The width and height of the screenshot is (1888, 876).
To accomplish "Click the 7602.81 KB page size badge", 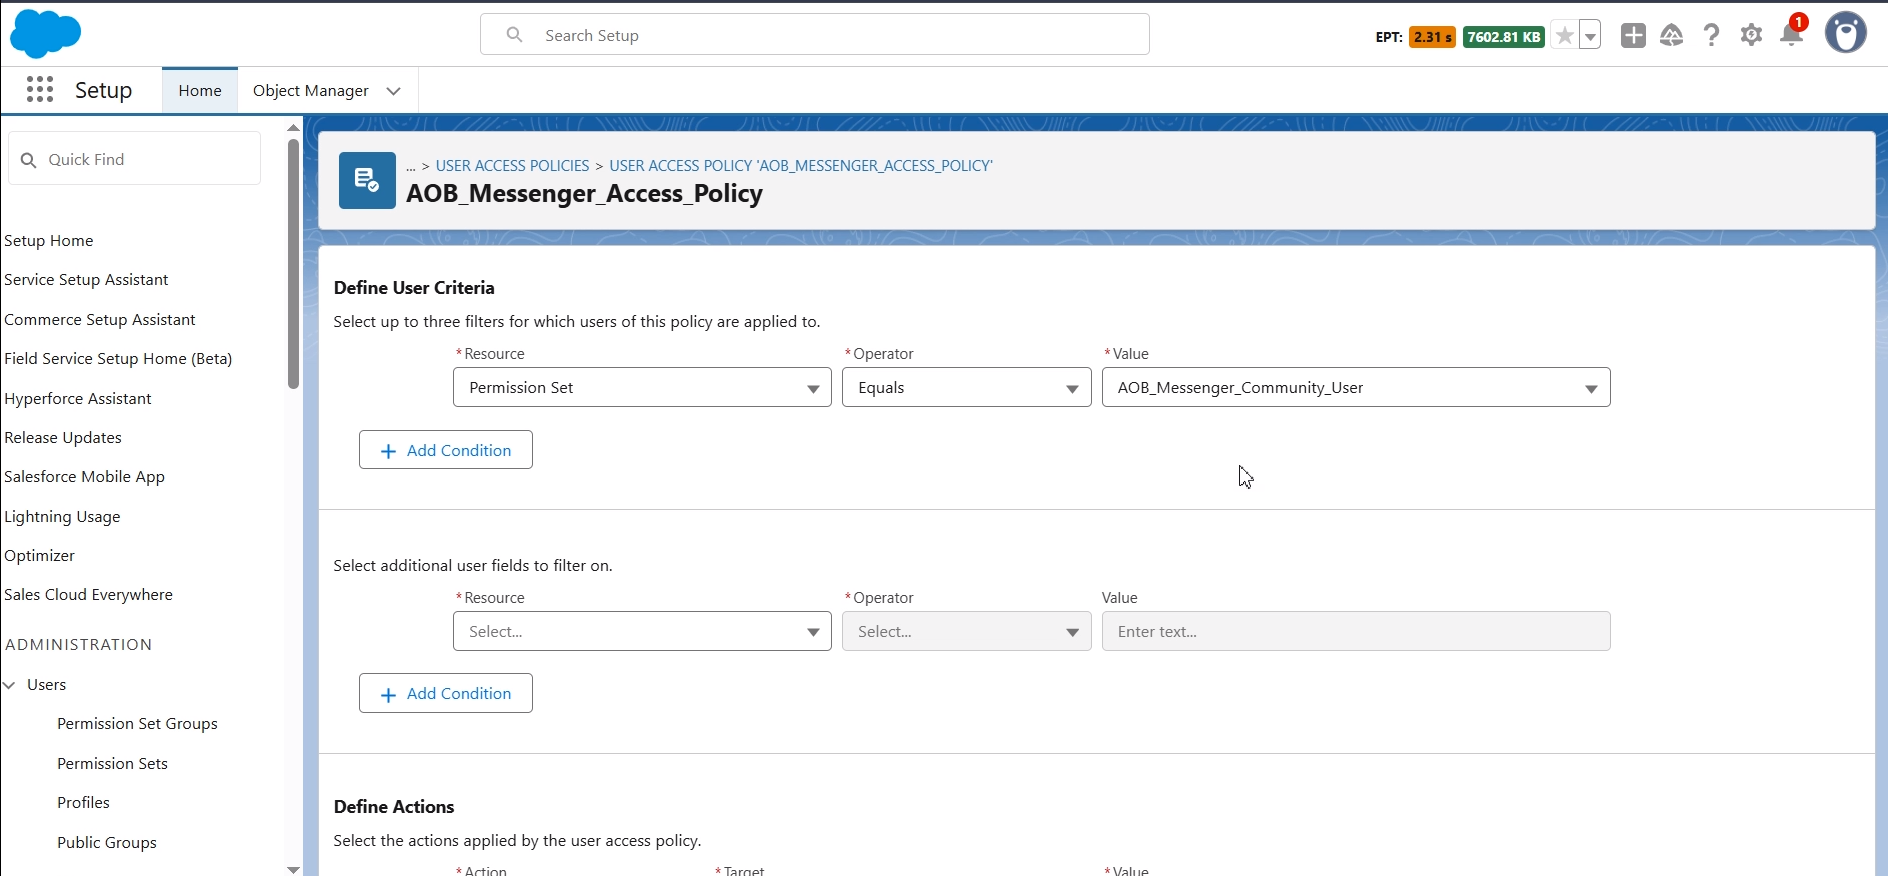I will click(1504, 37).
